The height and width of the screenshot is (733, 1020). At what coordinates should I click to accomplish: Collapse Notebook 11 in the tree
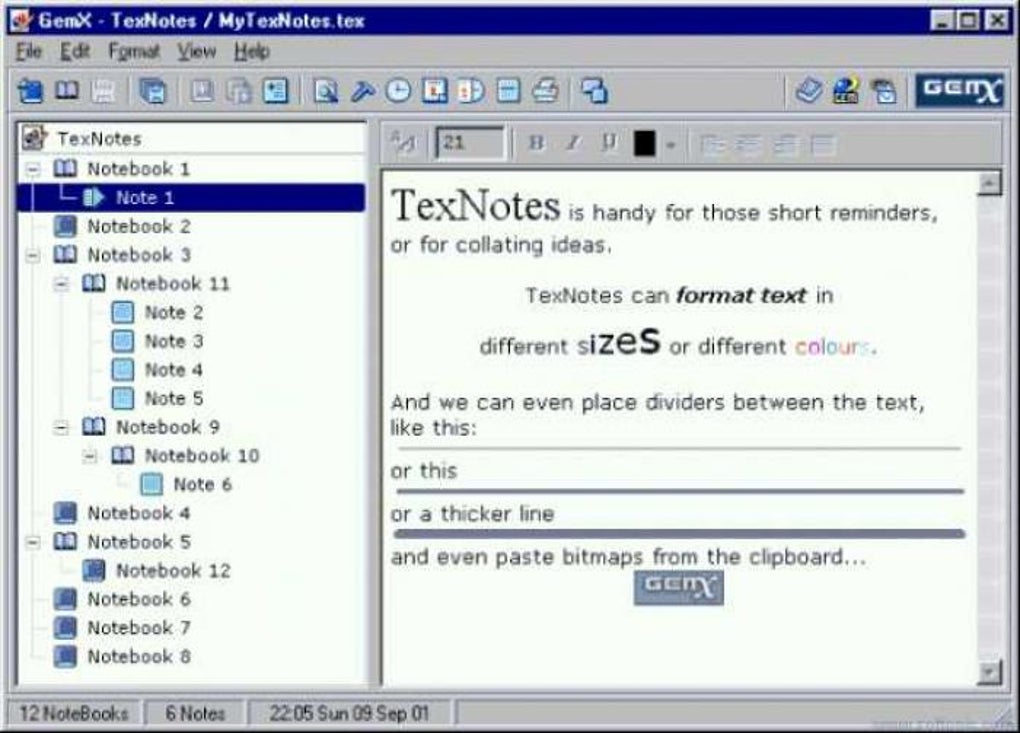[x=62, y=283]
